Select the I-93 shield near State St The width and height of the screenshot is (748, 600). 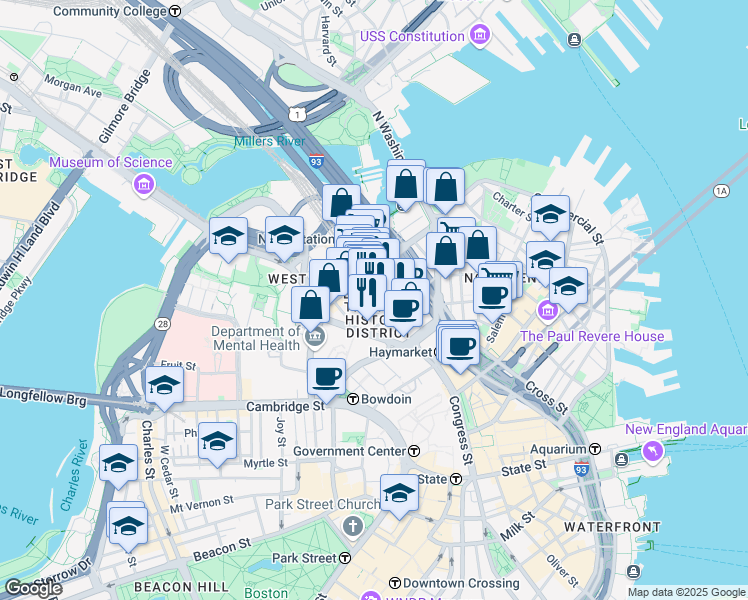click(581, 469)
